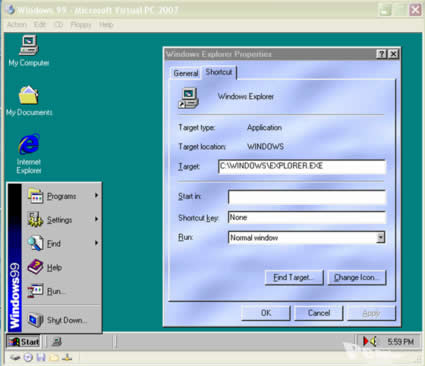Click Help book icon in Start menu
Image resolution: width=425 pixels, height=366 pixels.
pos(35,267)
